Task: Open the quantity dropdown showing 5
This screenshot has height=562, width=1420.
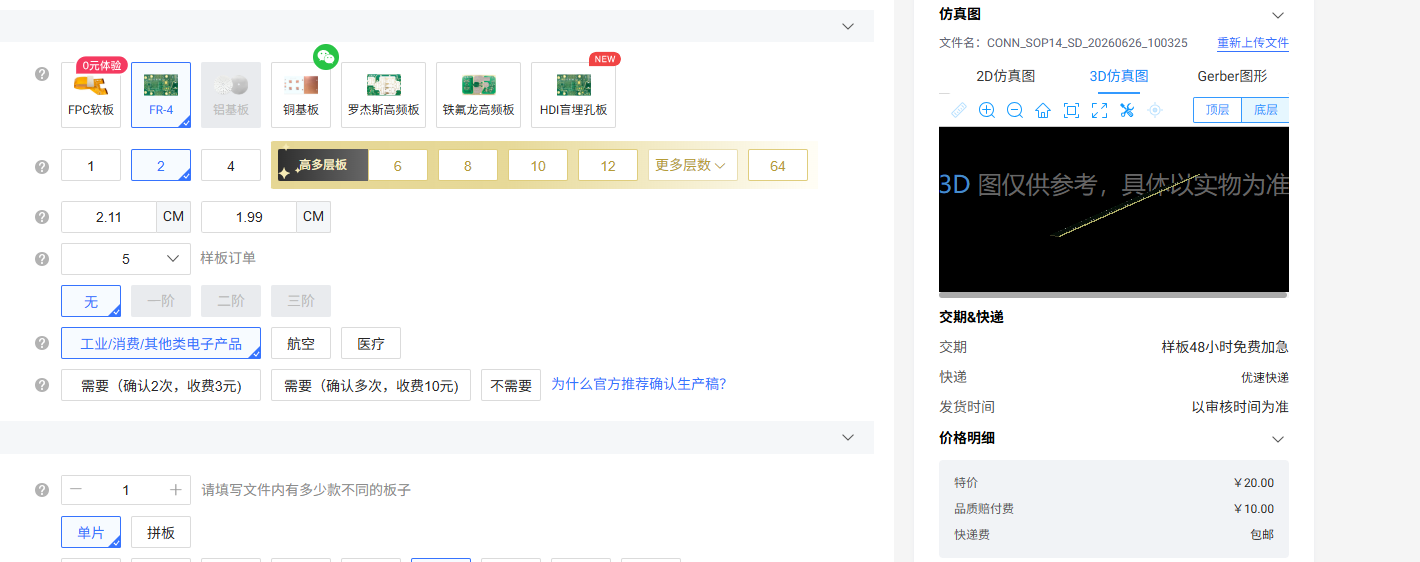Action: pyautogui.click(x=126, y=259)
